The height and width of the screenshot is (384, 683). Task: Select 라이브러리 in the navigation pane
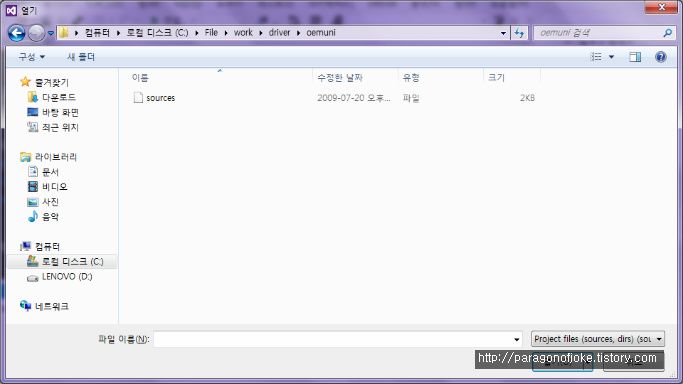[x=56, y=157]
